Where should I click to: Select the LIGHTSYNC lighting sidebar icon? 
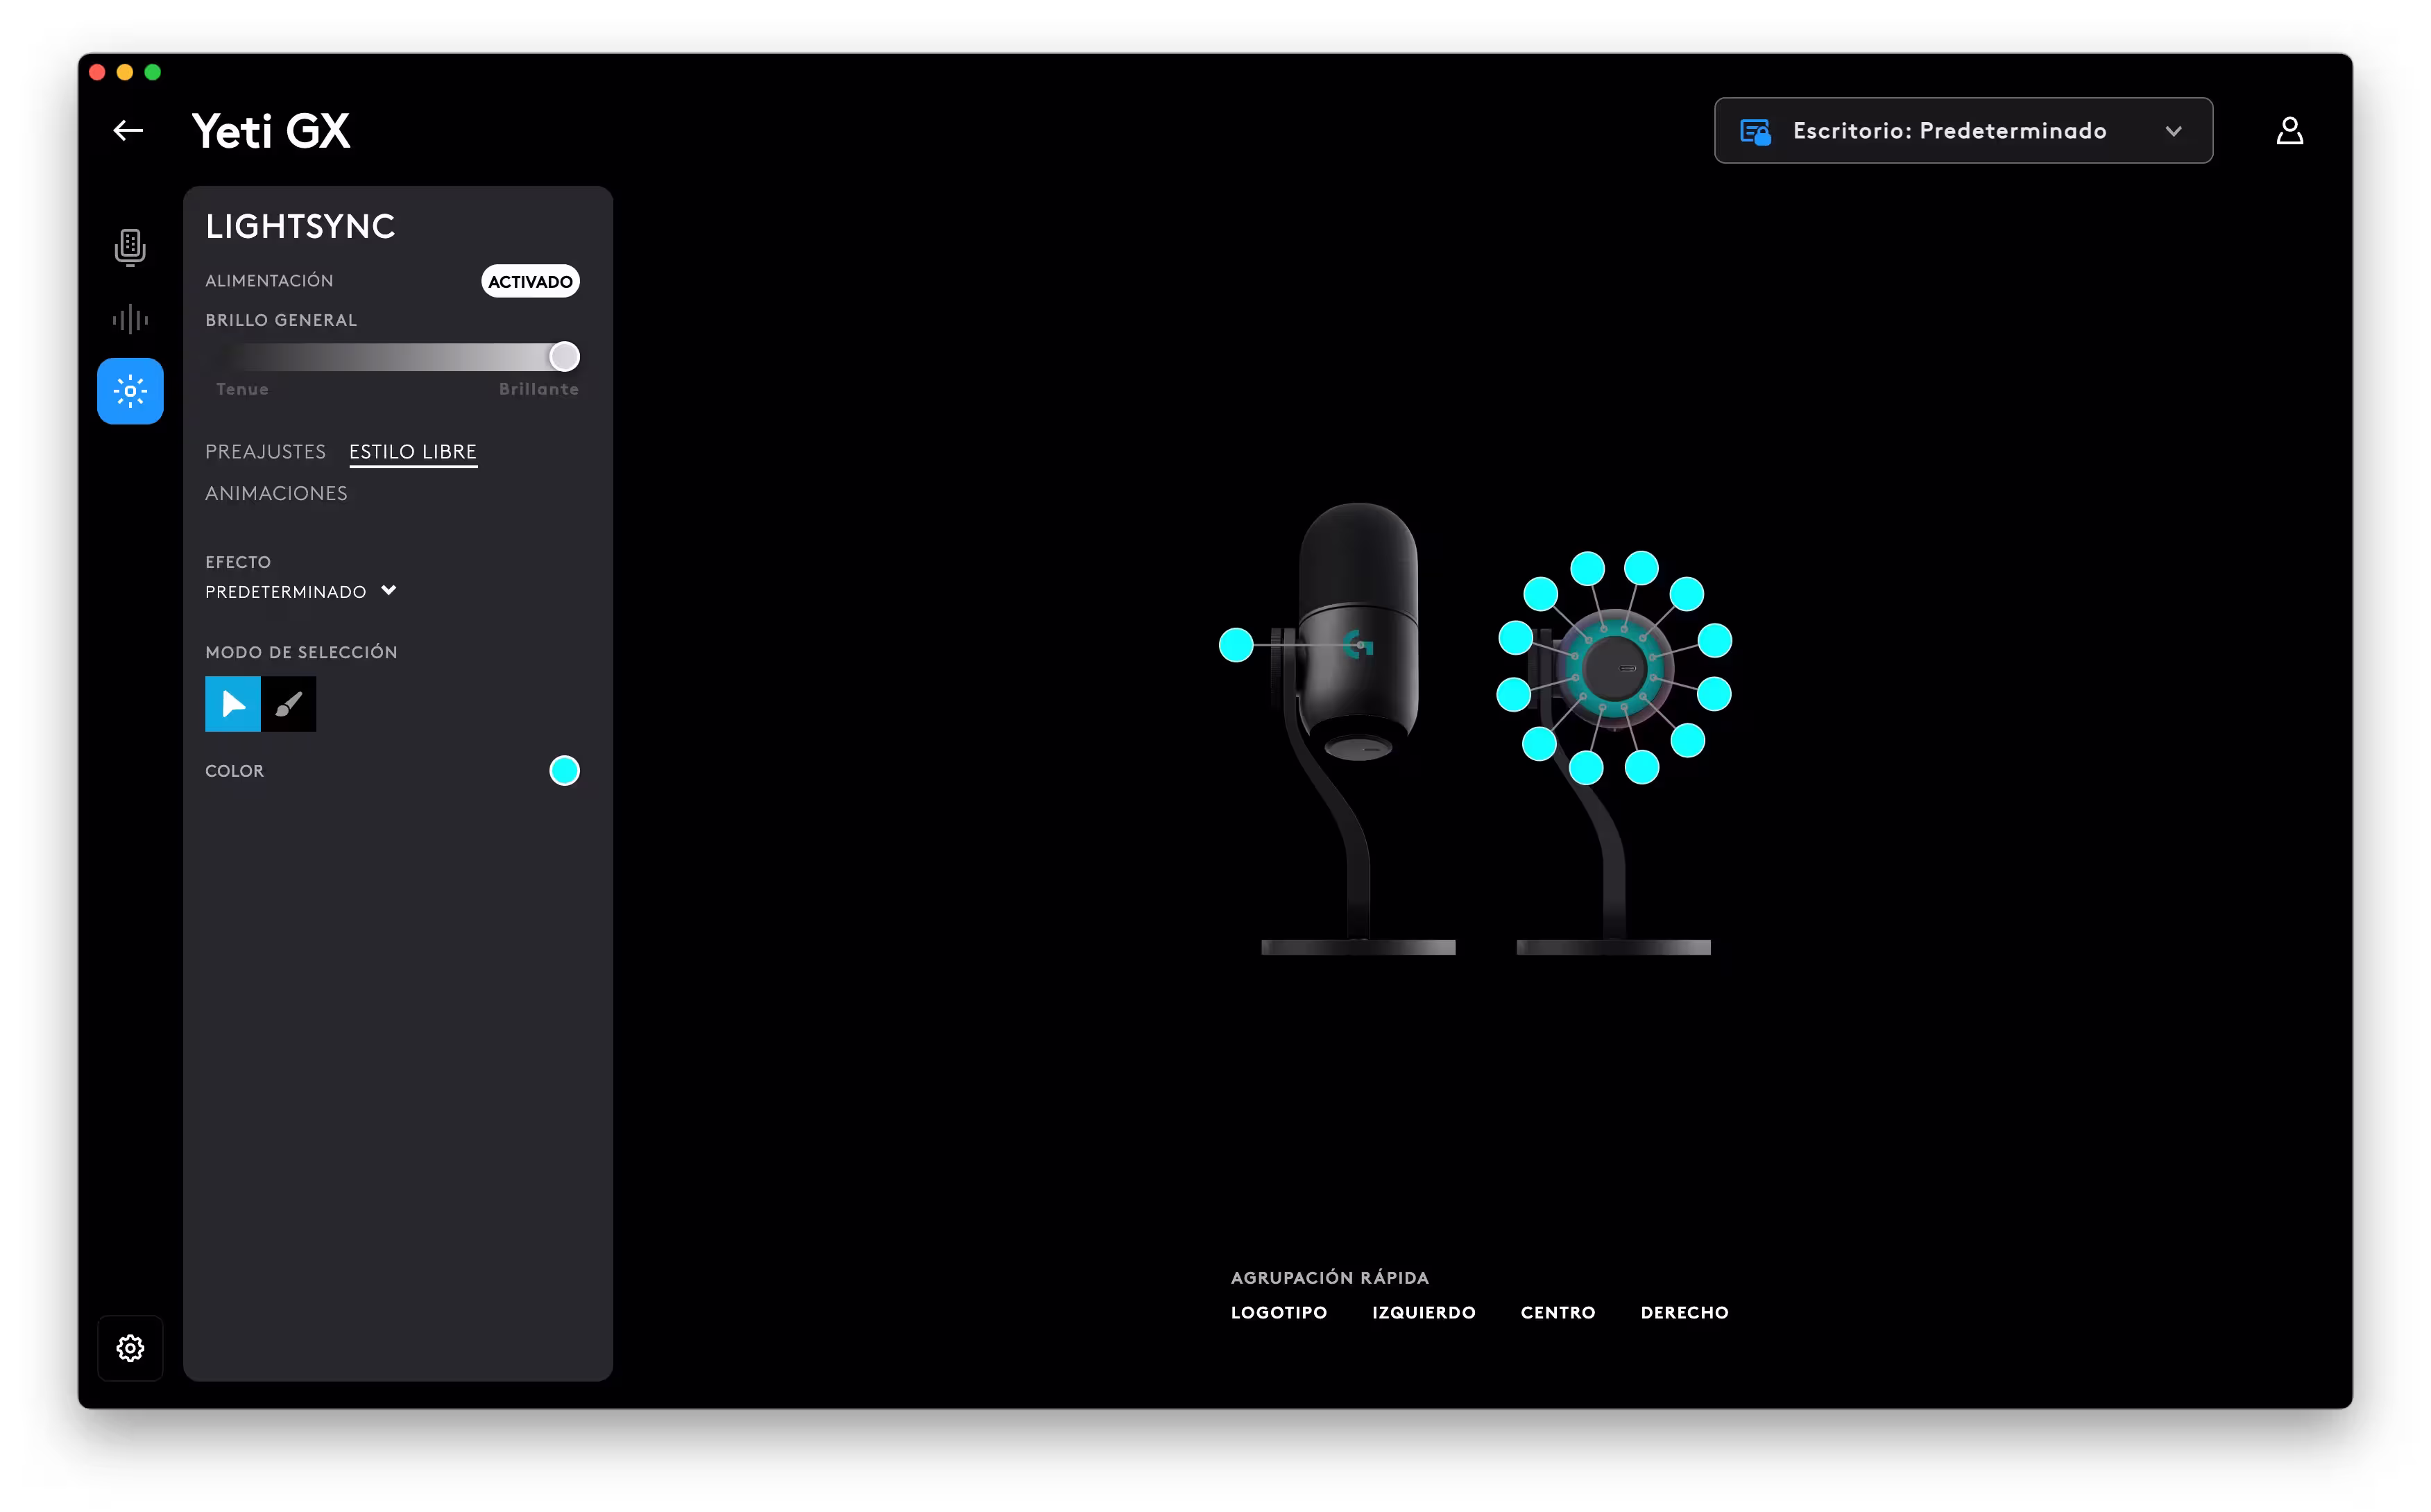coord(130,391)
